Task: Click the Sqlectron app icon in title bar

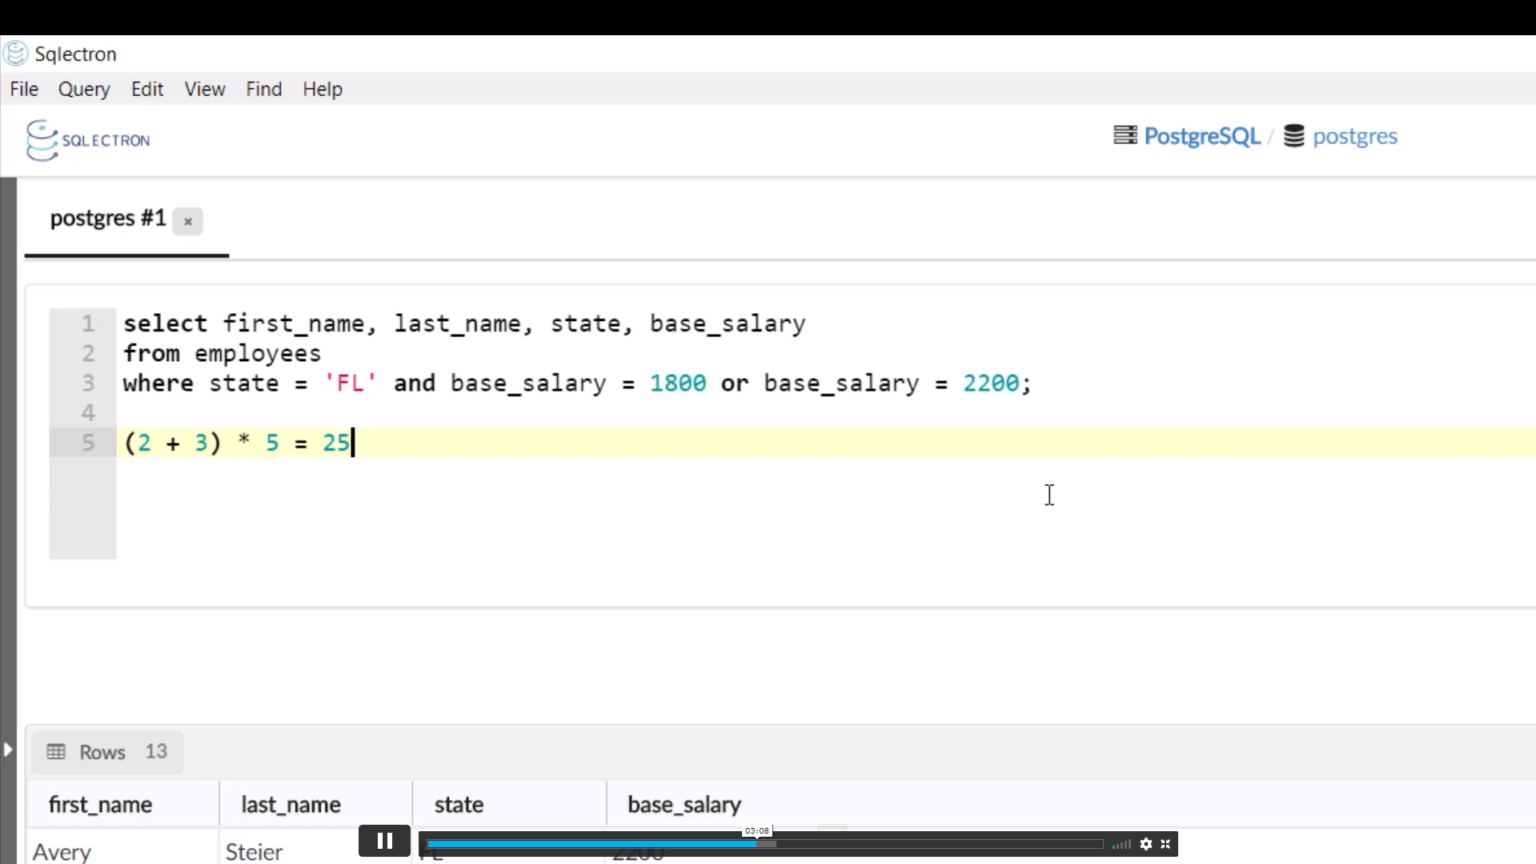Action: point(15,53)
